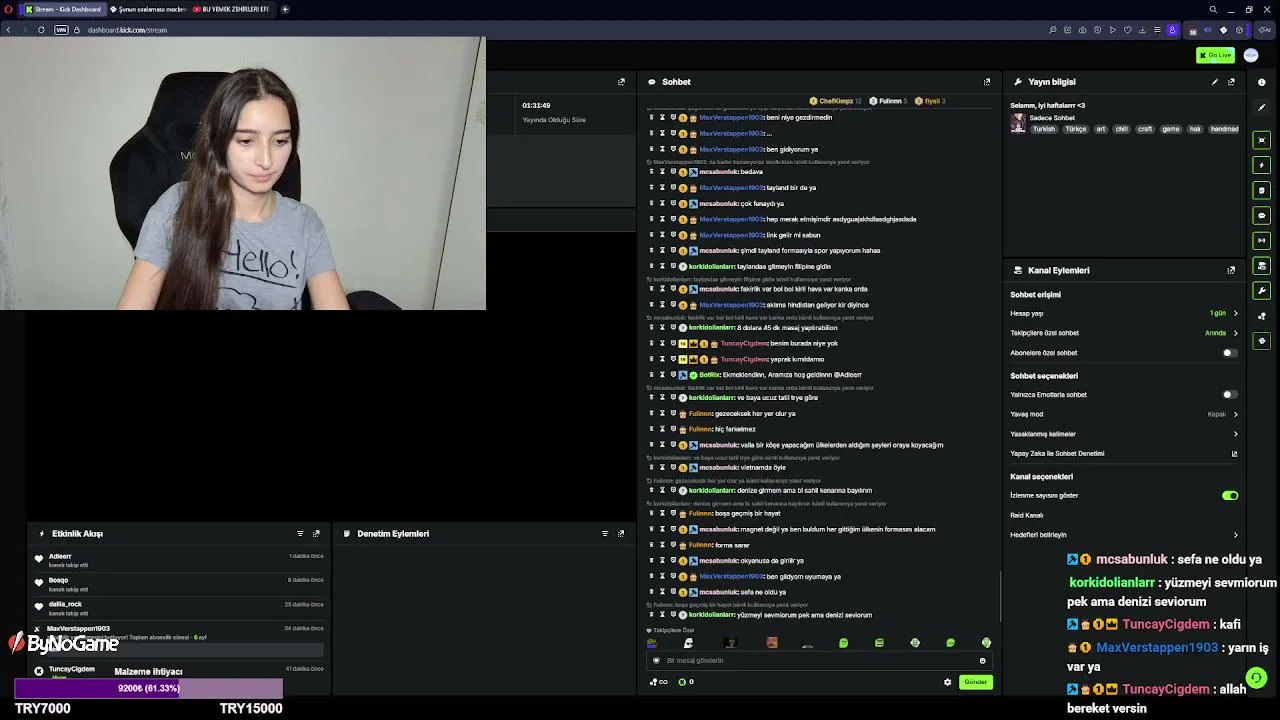The image size is (1280, 720).
Task: Open the info icon in right sidebar
Action: (1262, 82)
